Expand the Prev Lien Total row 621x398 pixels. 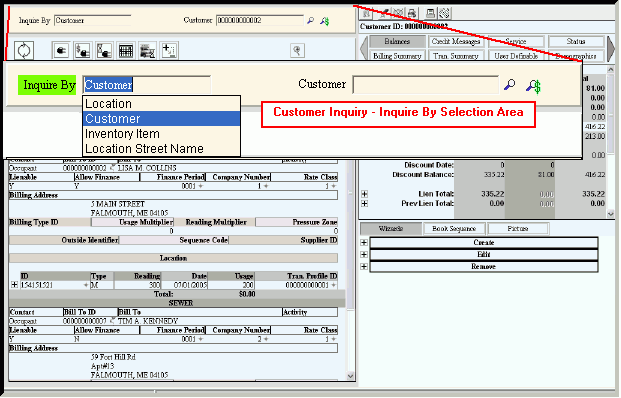tap(364, 204)
